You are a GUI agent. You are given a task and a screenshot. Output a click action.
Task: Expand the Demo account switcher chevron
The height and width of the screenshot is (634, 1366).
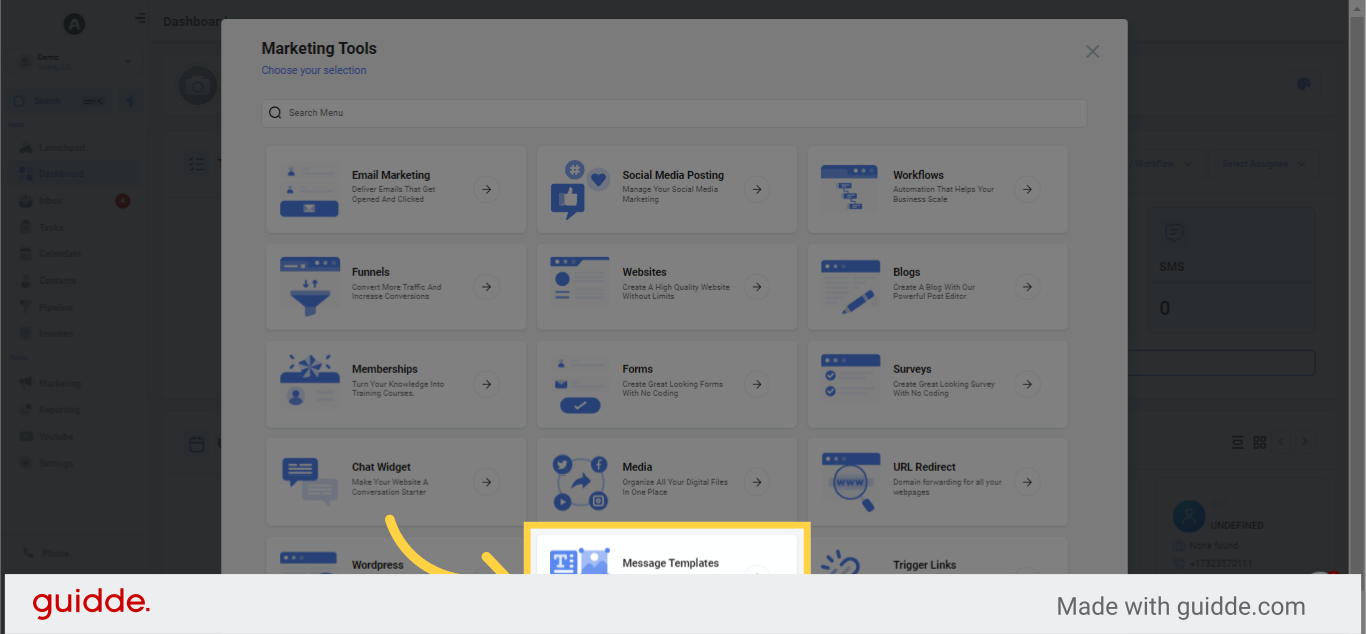[x=127, y=60]
